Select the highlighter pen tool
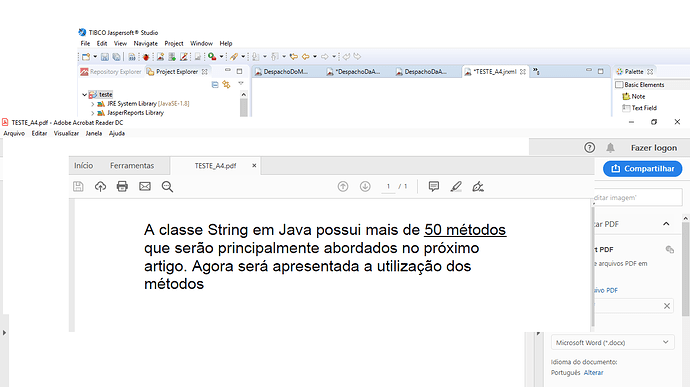The height and width of the screenshot is (387, 690). (456, 187)
